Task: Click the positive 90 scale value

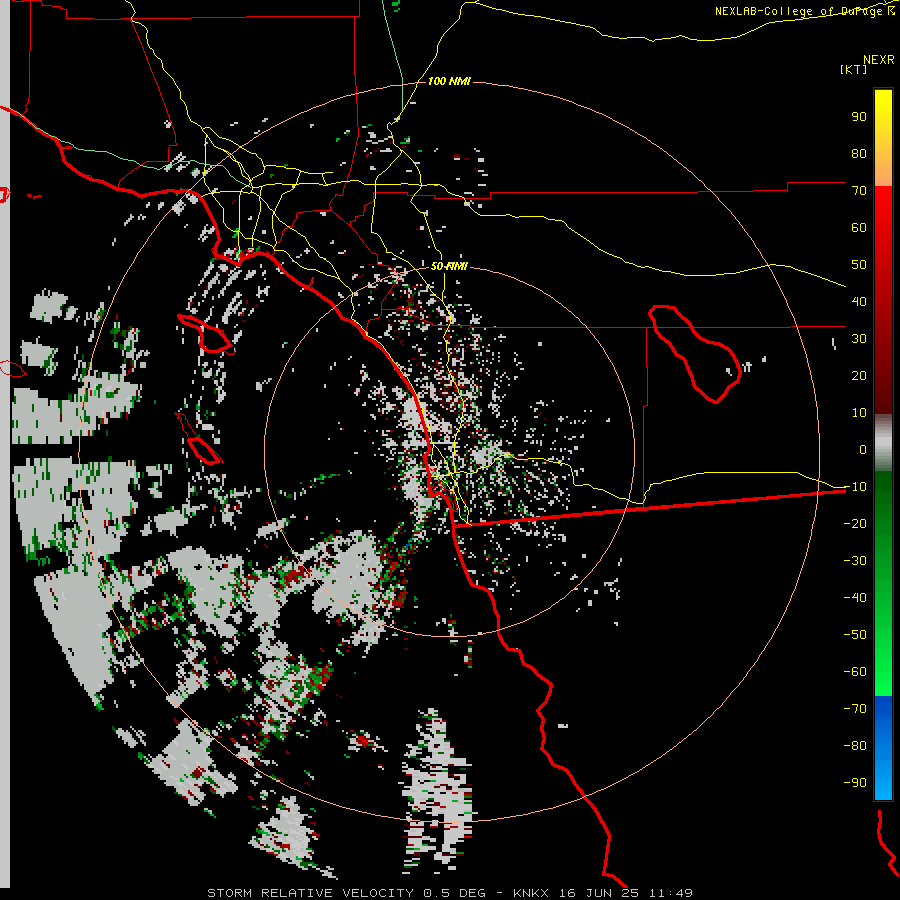Action: (x=859, y=117)
